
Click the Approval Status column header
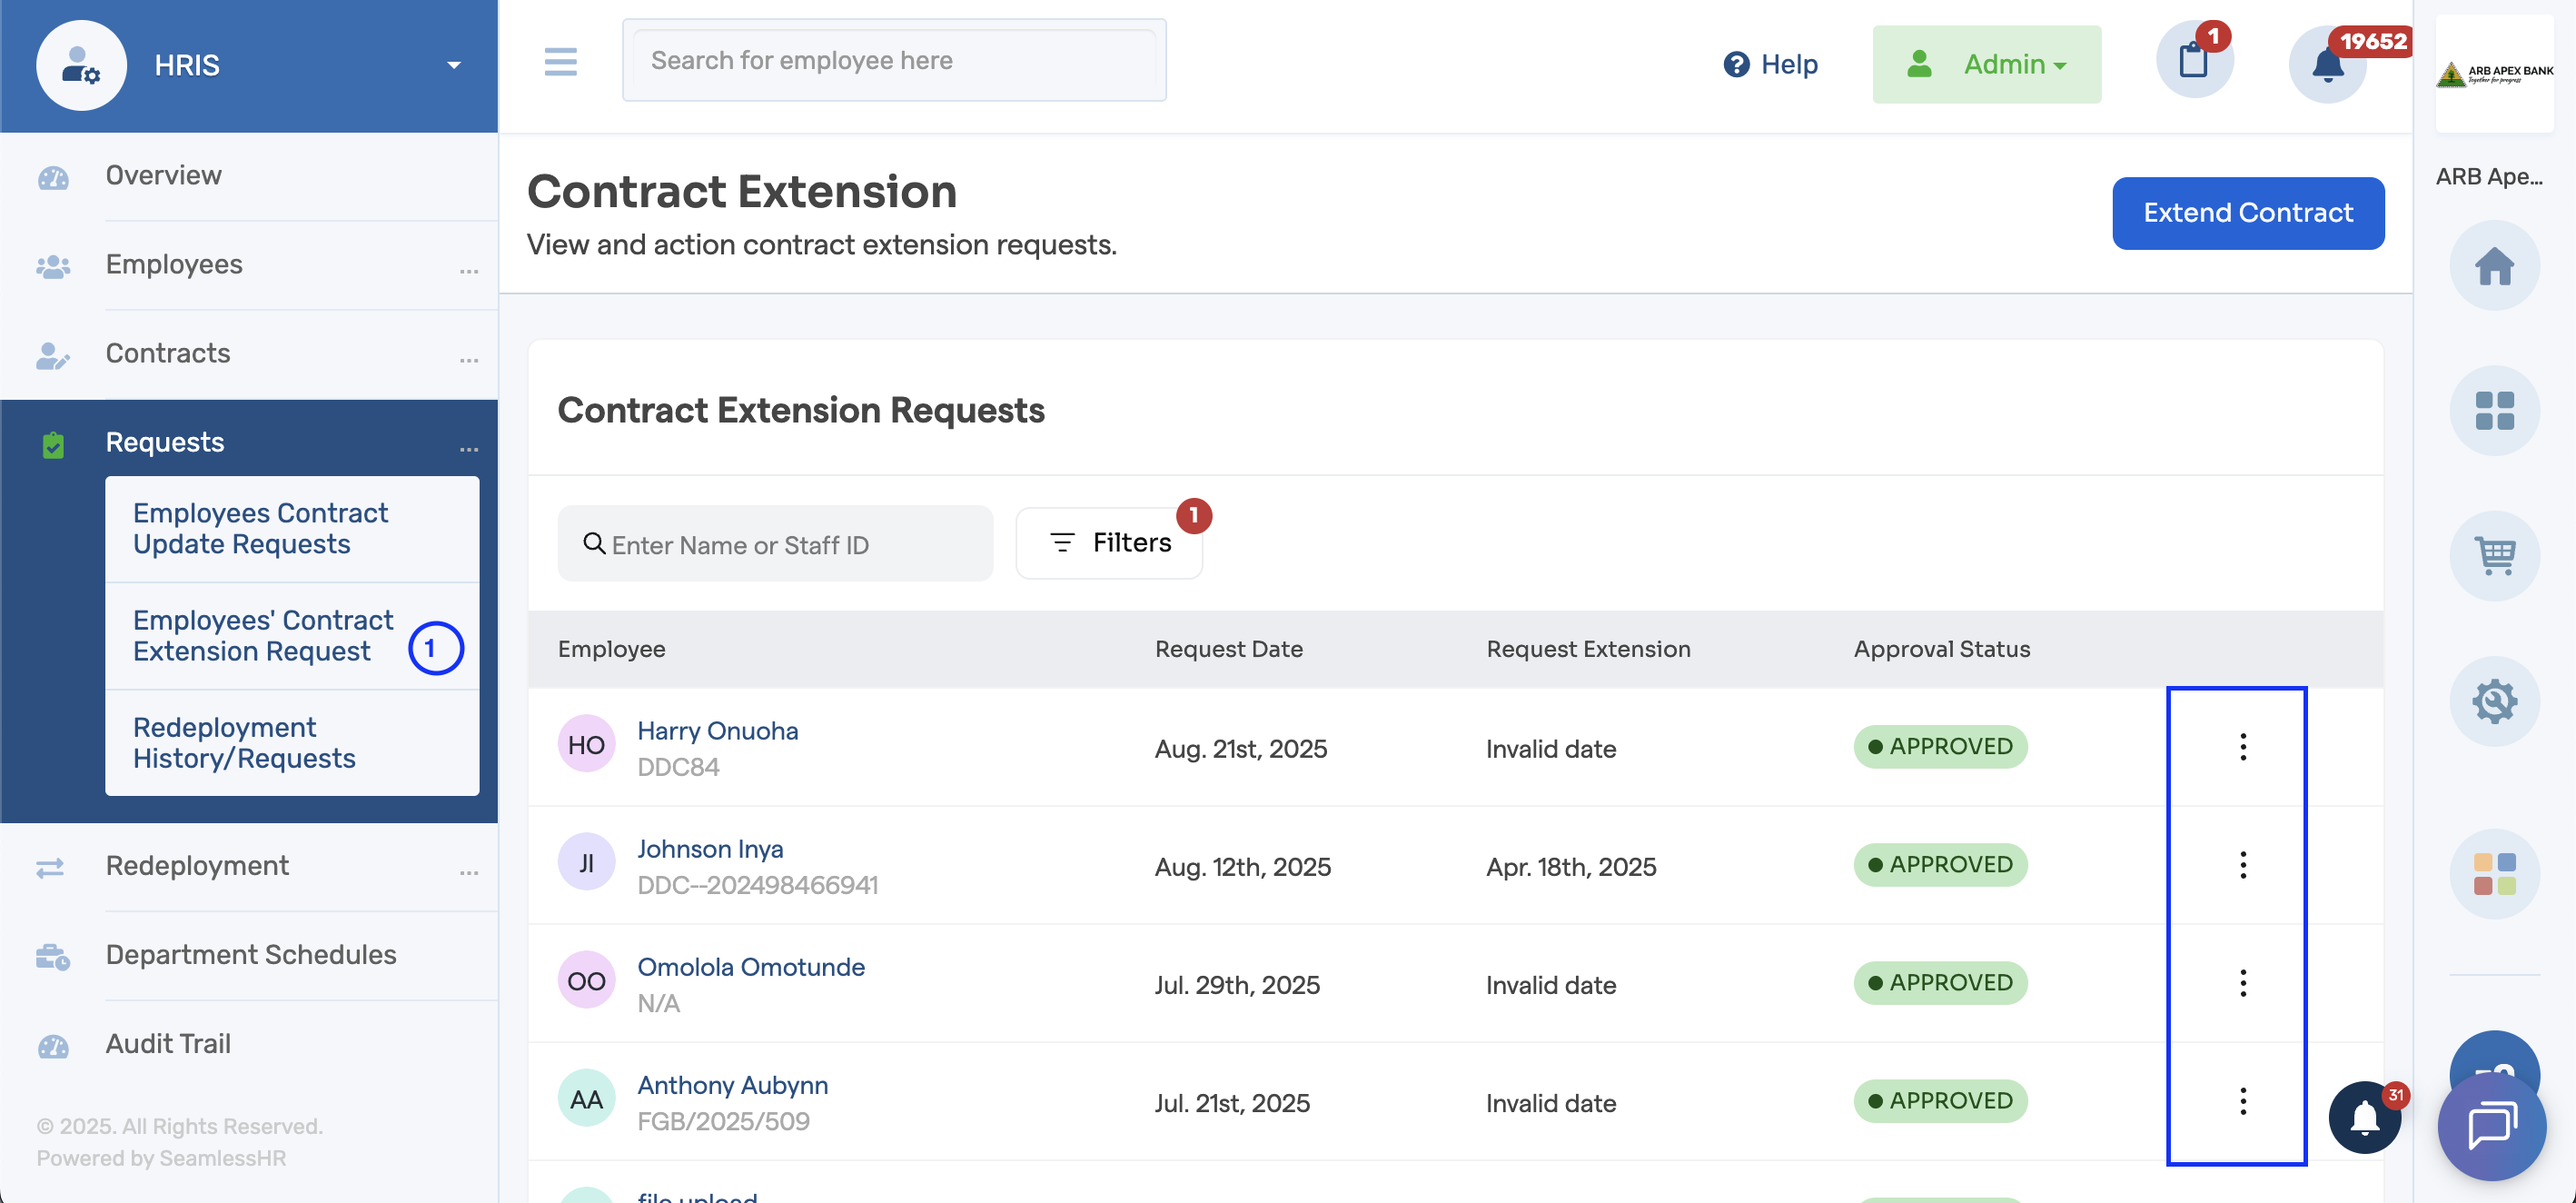coord(1941,649)
